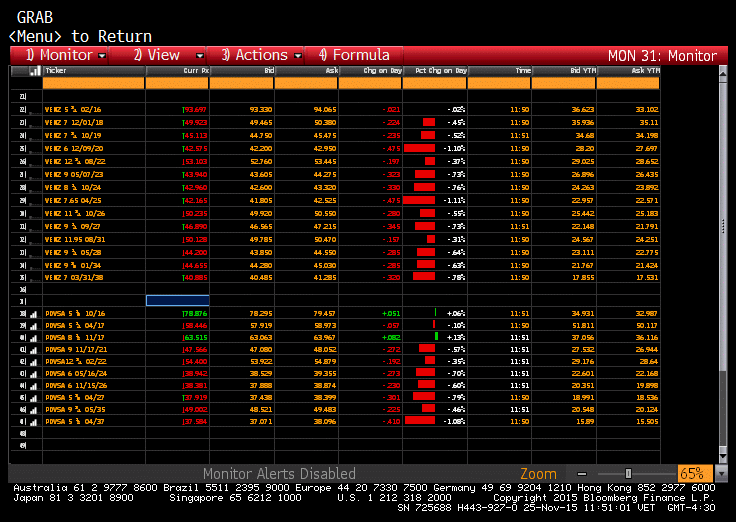Click the Bid YTM column header
Image resolution: width=736 pixels, height=522 pixels.
click(564, 71)
